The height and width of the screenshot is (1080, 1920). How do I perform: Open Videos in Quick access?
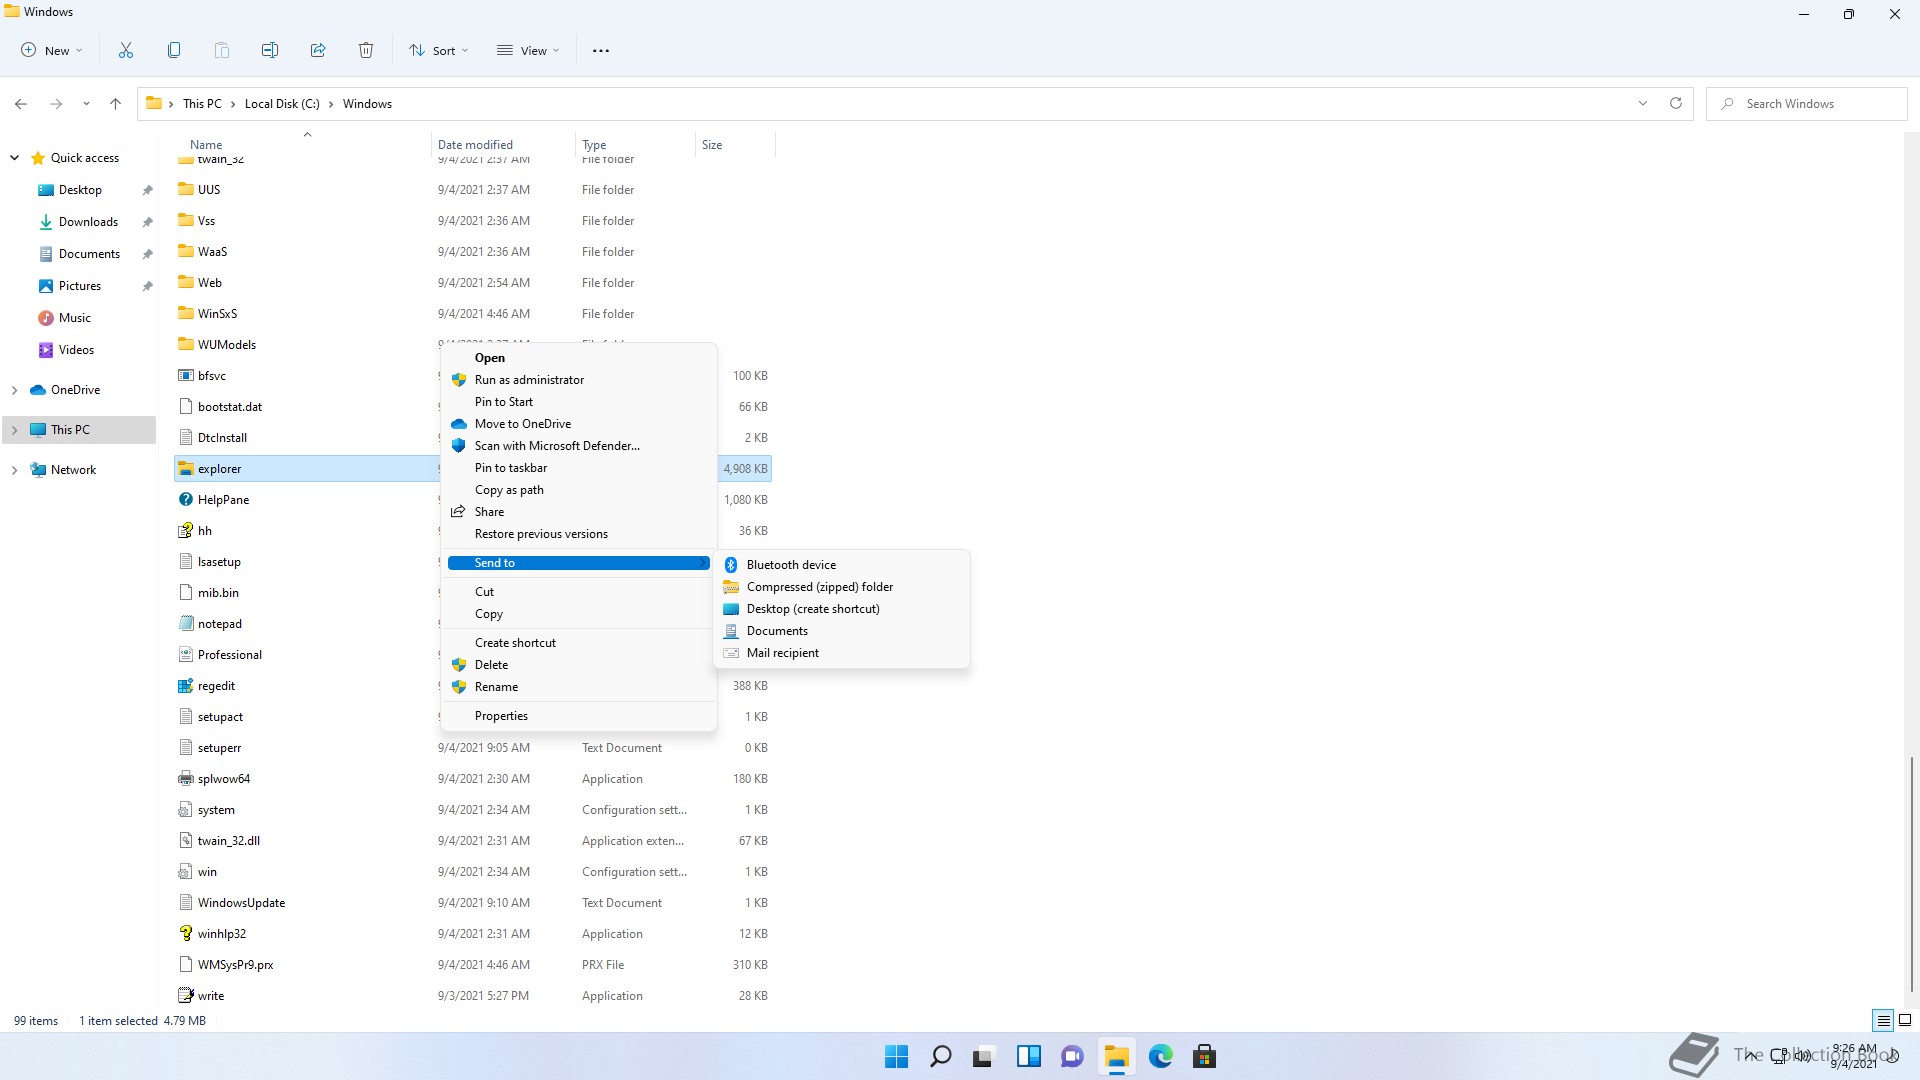[x=76, y=350]
